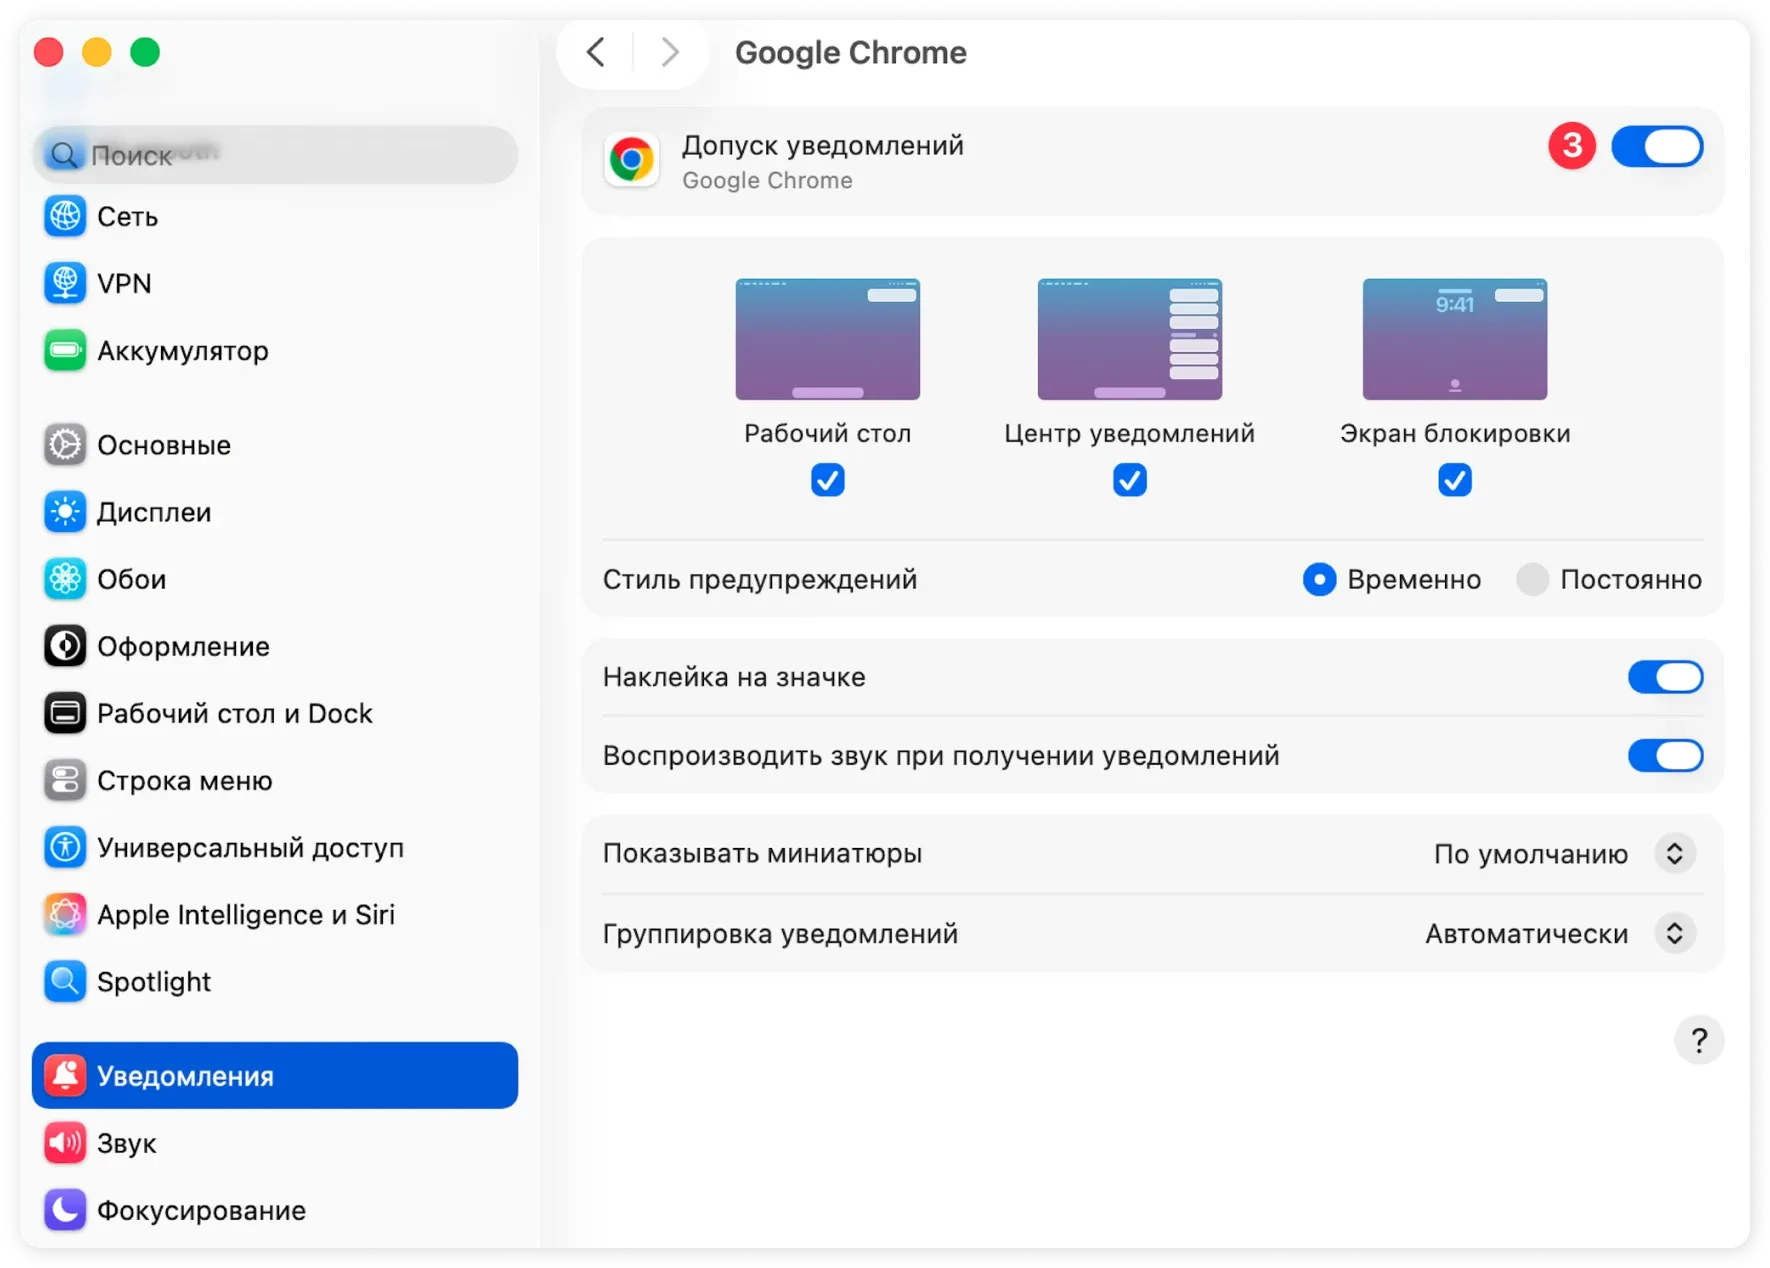Click the Фокусирование moon icon

[x=64, y=1210]
